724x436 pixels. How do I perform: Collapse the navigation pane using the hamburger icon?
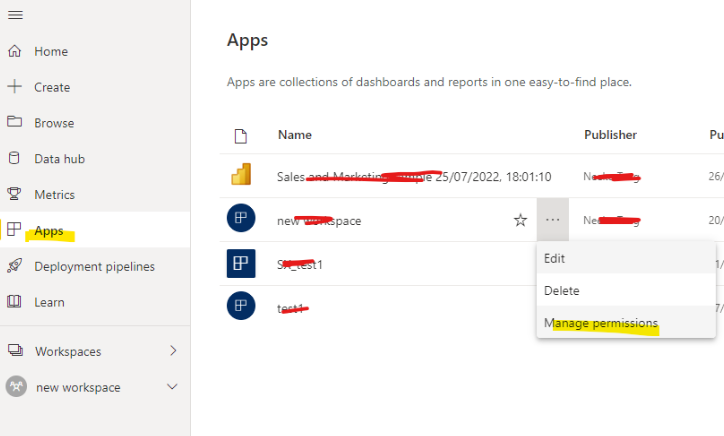point(15,15)
